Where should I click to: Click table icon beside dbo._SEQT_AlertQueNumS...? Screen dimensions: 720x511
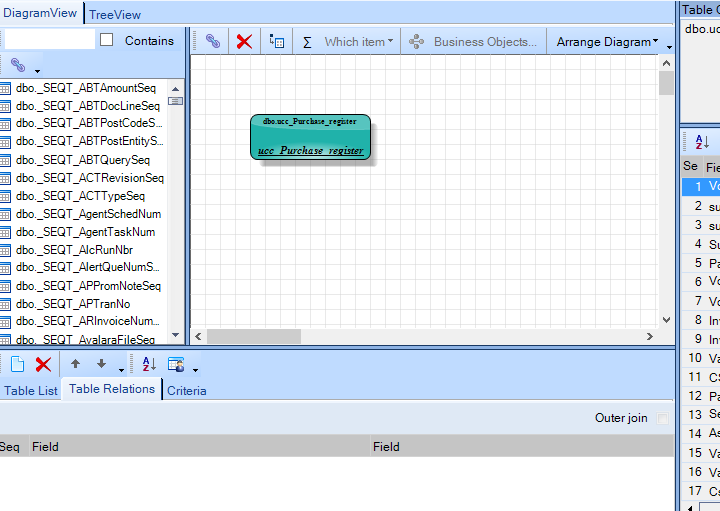coord(5,268)
